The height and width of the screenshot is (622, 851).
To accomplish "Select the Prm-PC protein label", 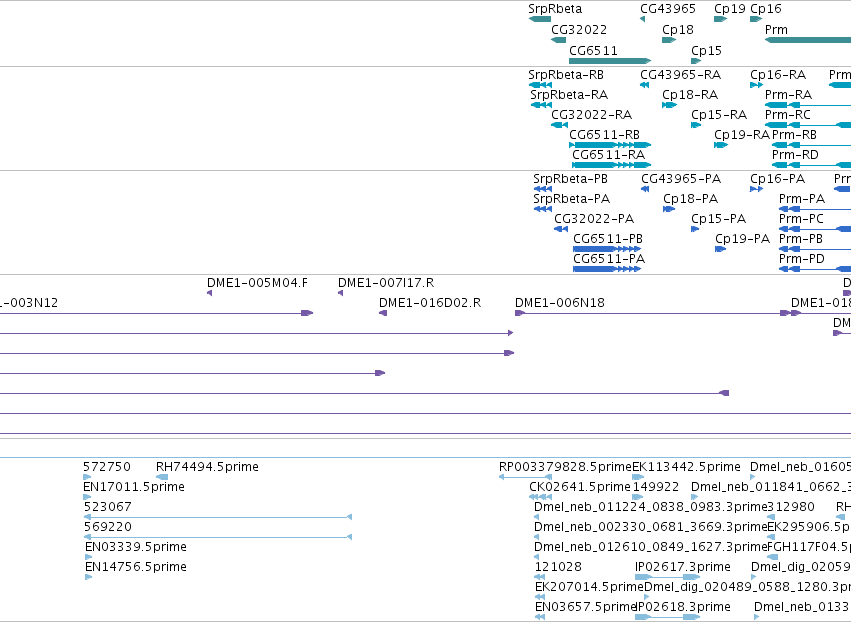I will click(801, 219).
